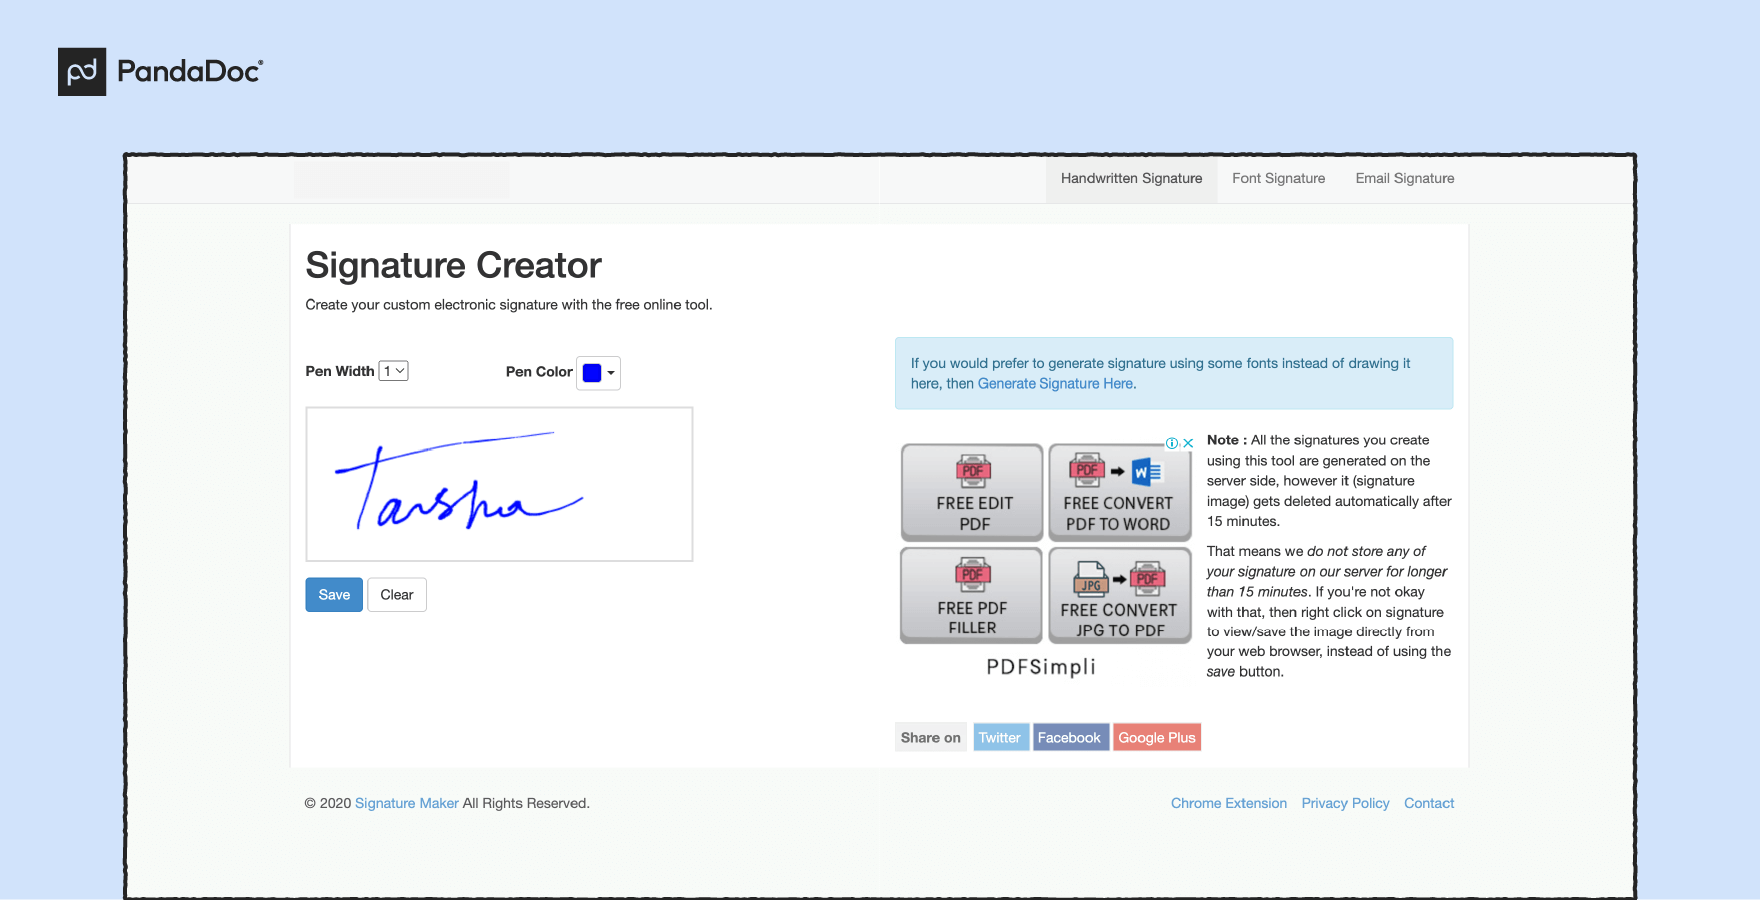Open the PDFSimpli advertiser page
The image size is (1760, 900).
tap(1040, 667)
